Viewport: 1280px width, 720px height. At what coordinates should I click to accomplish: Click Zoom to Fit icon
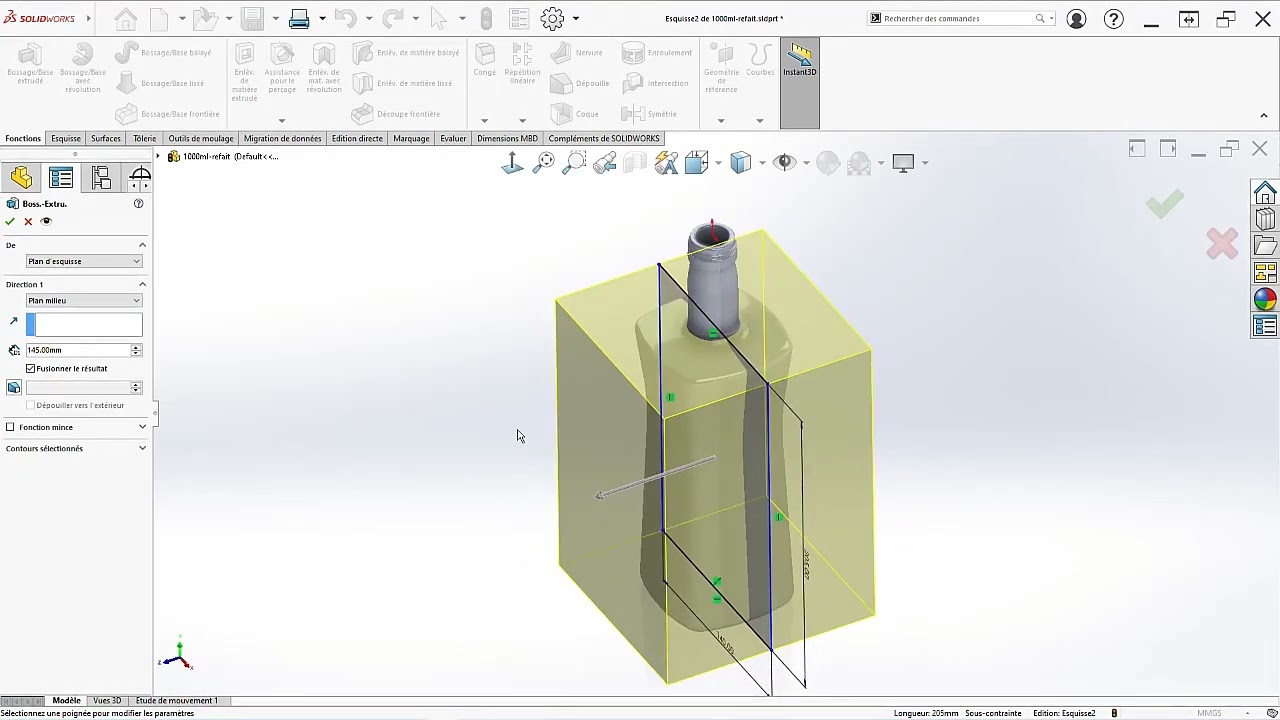tap(544, 163)
